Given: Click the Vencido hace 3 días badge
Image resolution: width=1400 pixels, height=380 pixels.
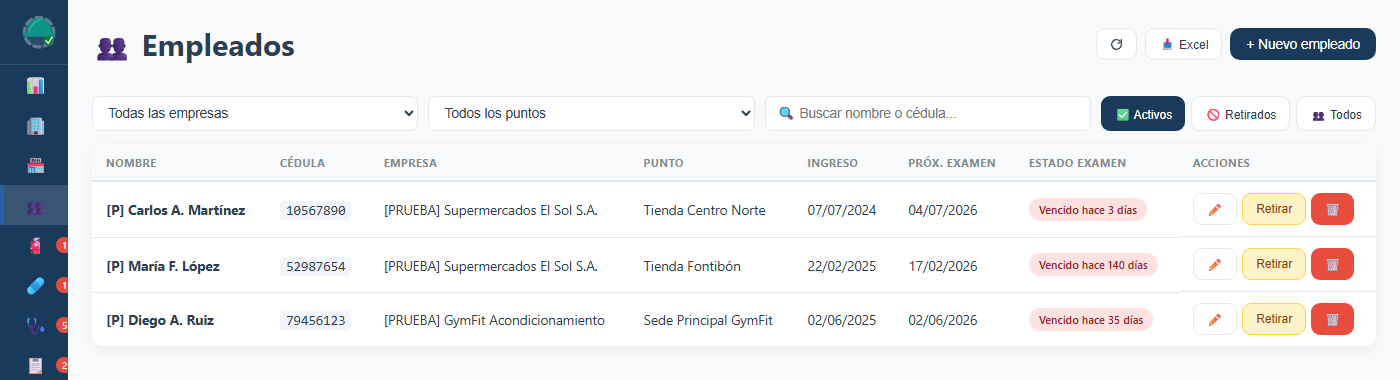Looking at the screenshot, I should pos(1088,210).
